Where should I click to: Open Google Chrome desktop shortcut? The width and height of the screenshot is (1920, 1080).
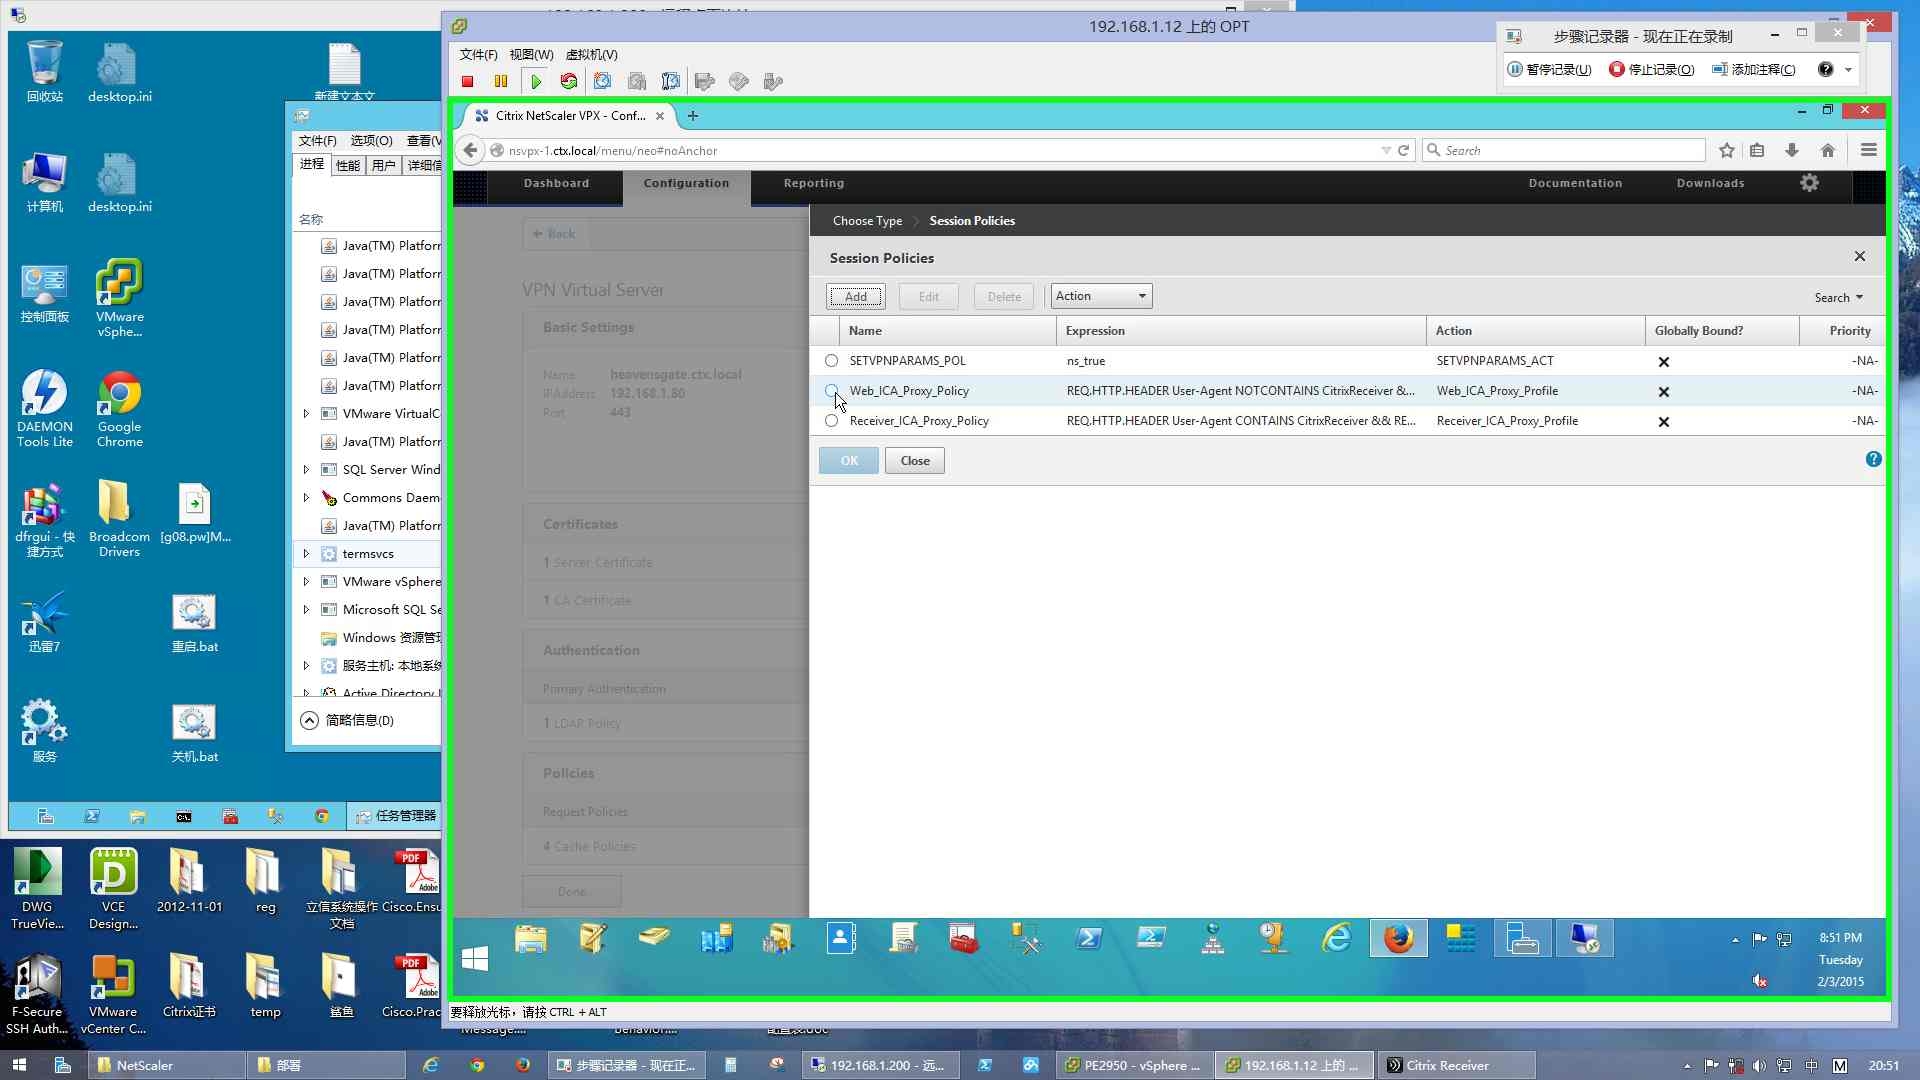click(120, 409)
